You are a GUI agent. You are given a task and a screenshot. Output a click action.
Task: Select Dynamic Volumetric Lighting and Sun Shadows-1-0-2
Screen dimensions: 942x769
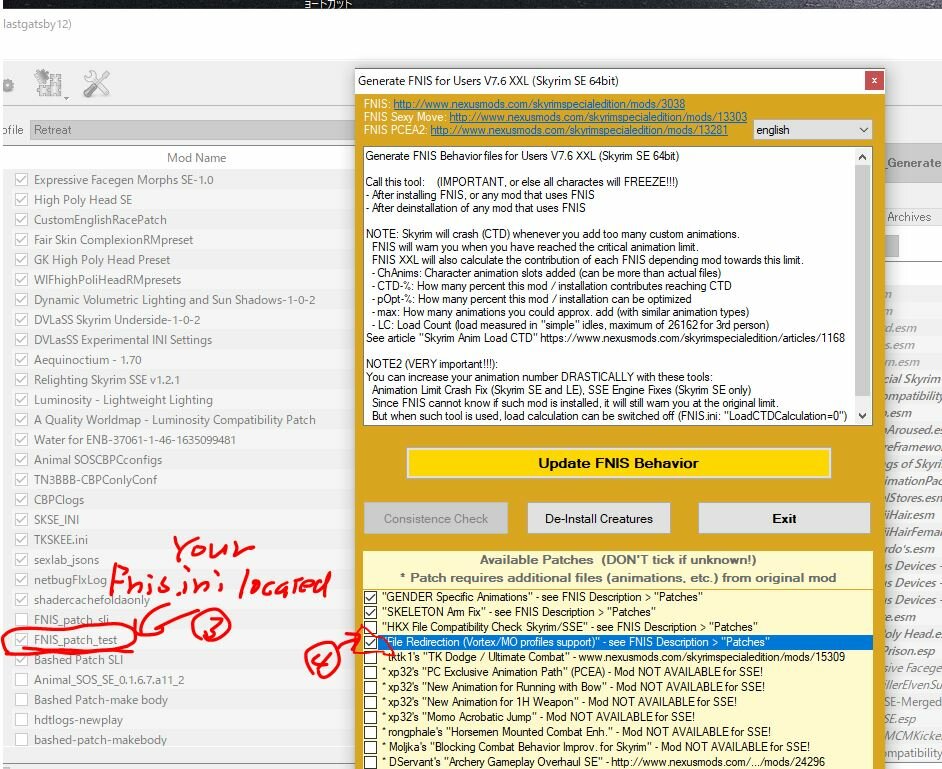(180, 299)
